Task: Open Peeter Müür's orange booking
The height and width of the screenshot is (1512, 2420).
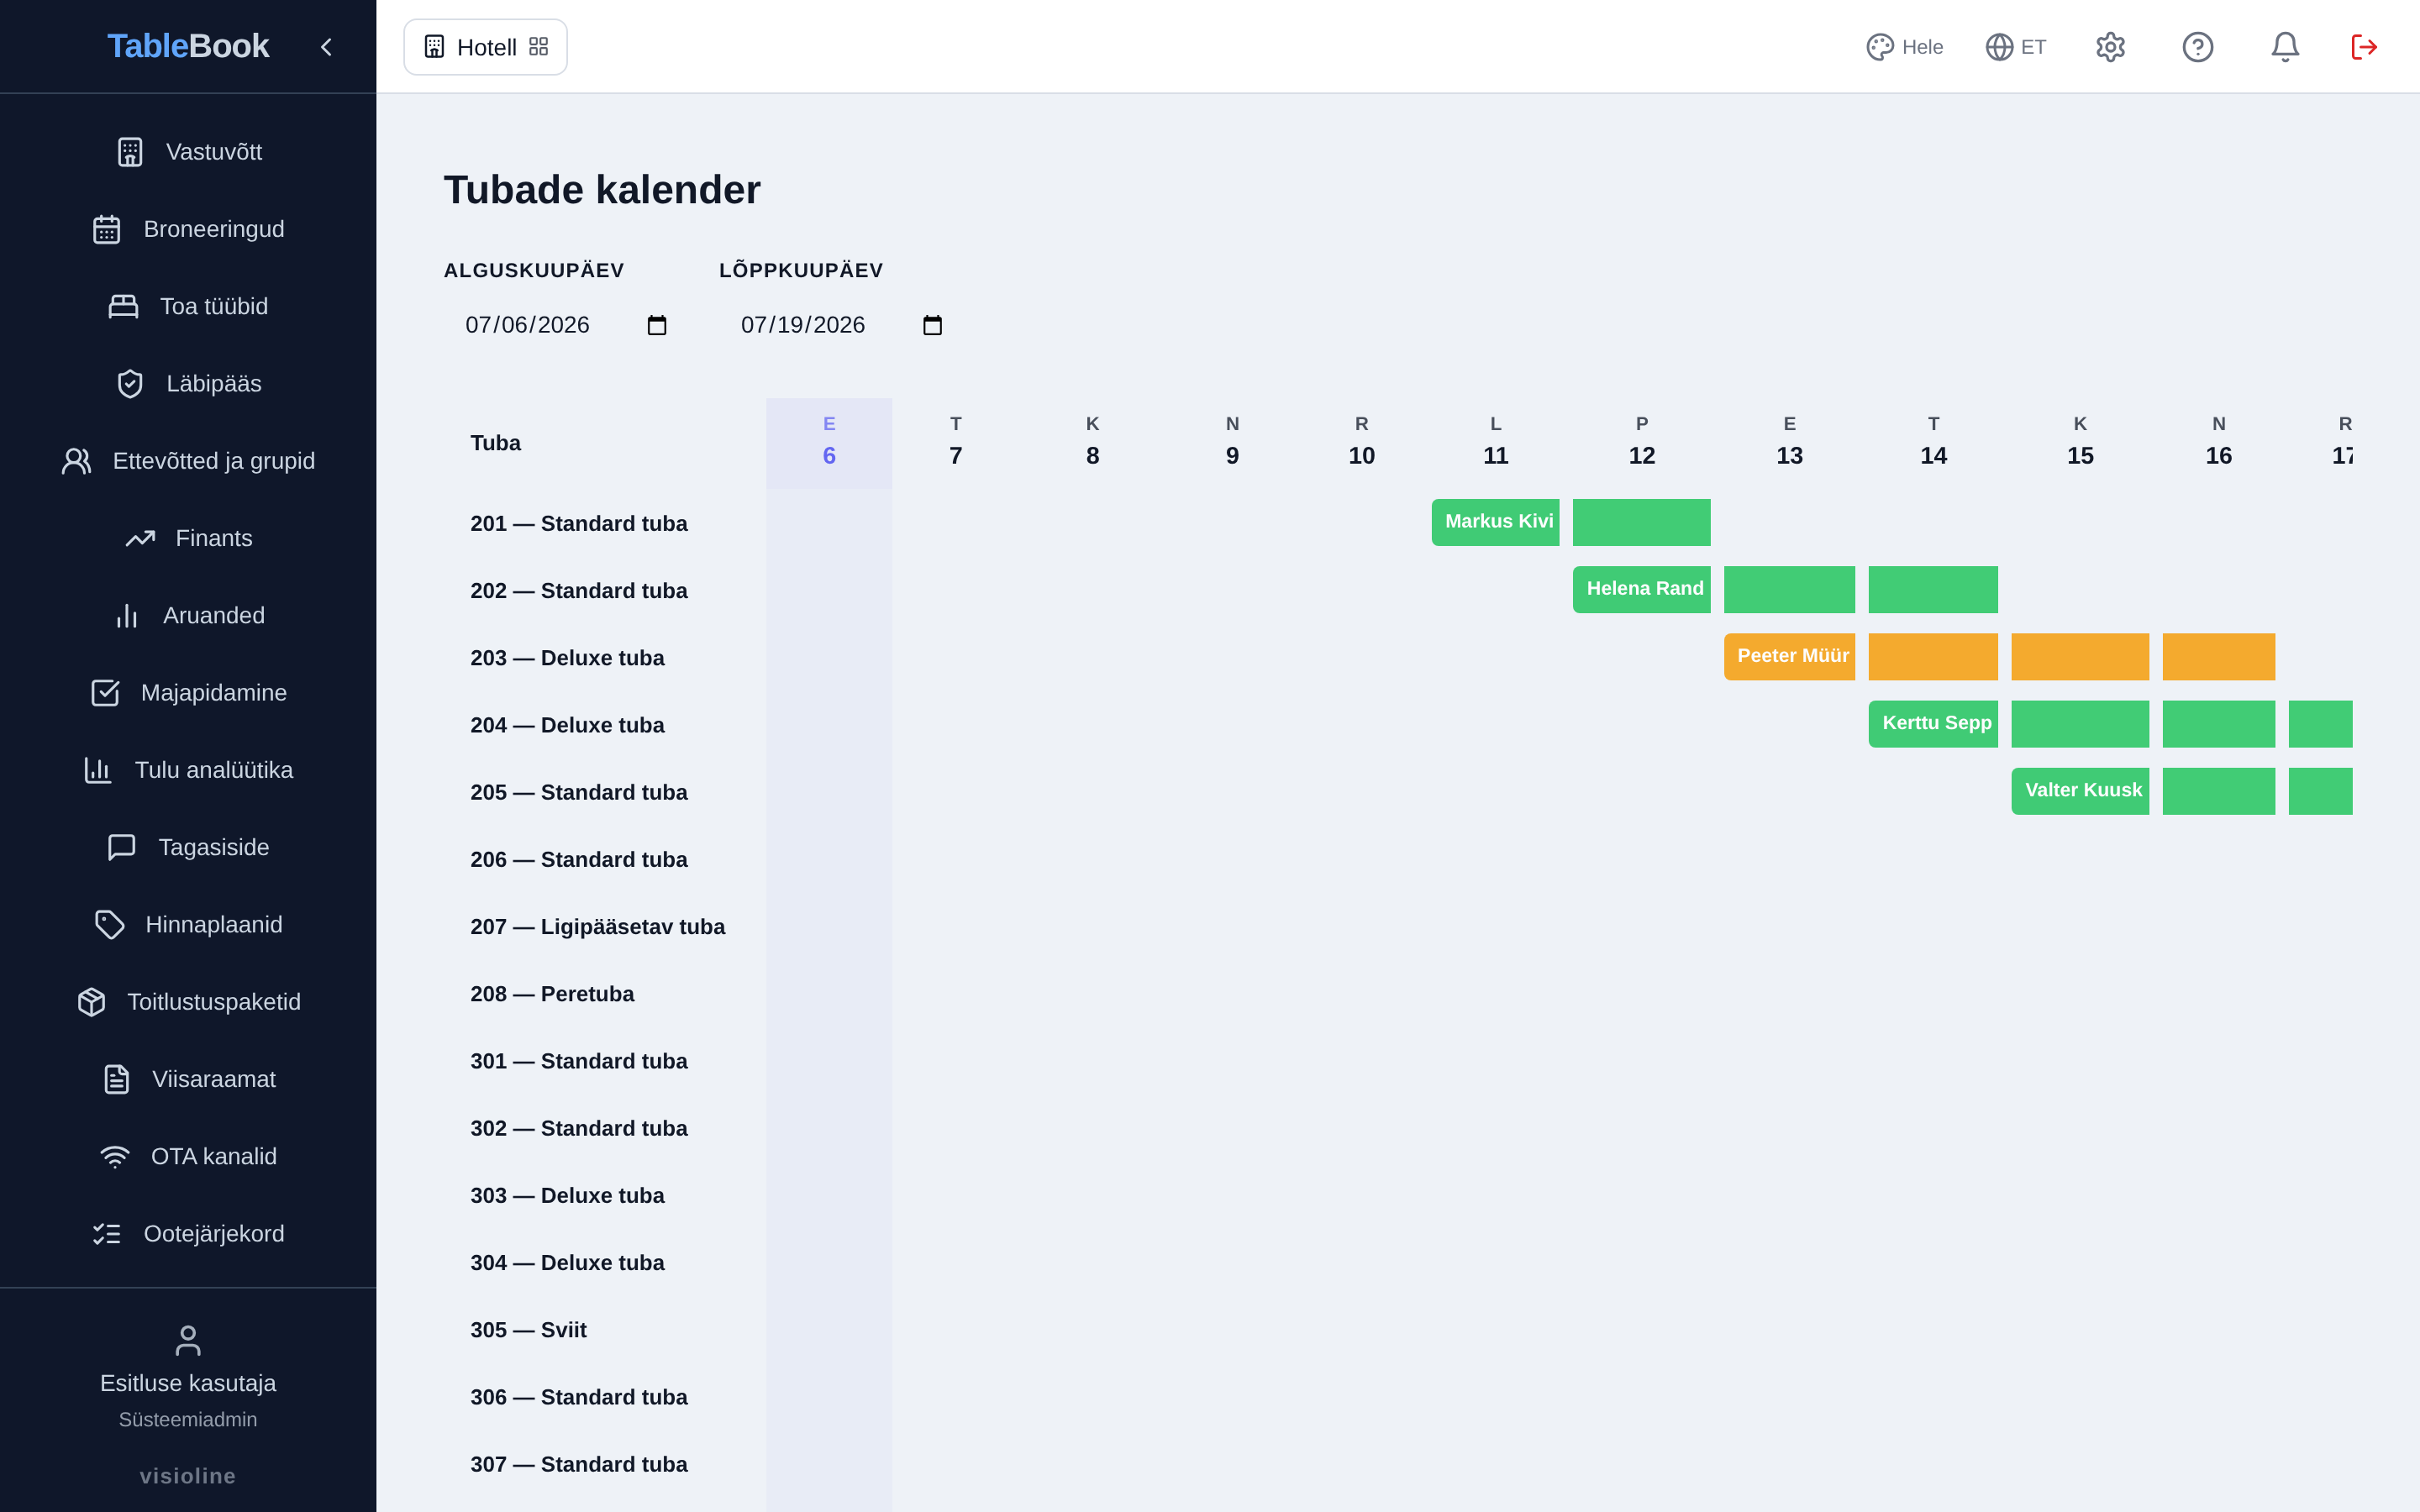Action: (1789, 656)
